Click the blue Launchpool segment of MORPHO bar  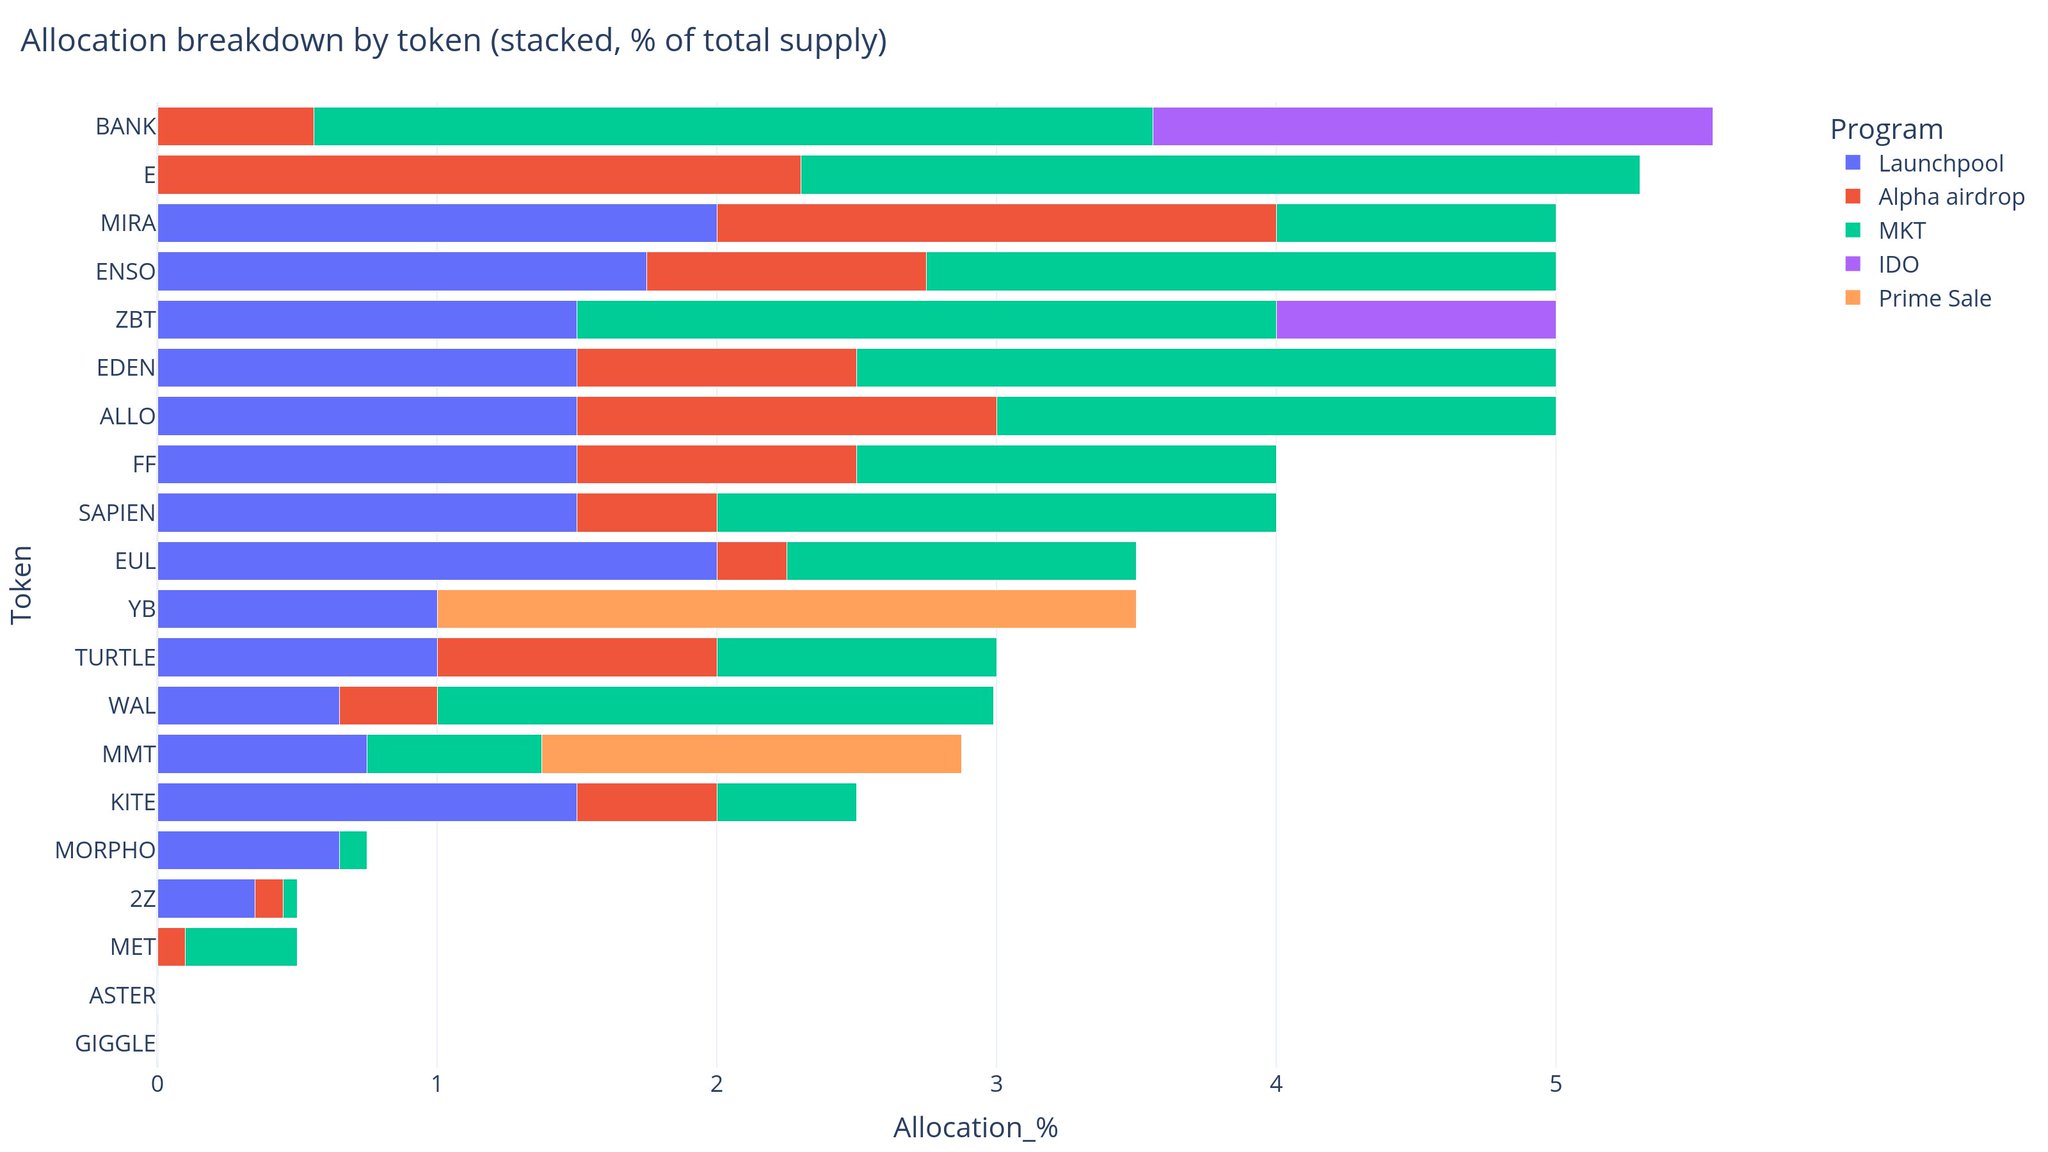point(248,850)
